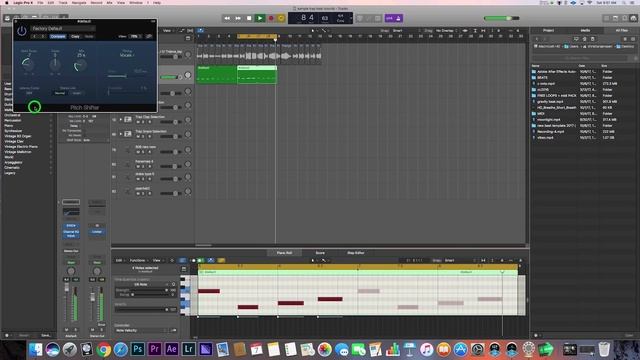The image size is (640, 360).
Task: Open the Timing Vocals dropdown in Pitch Shifter
Action: [x=127, y=55]
